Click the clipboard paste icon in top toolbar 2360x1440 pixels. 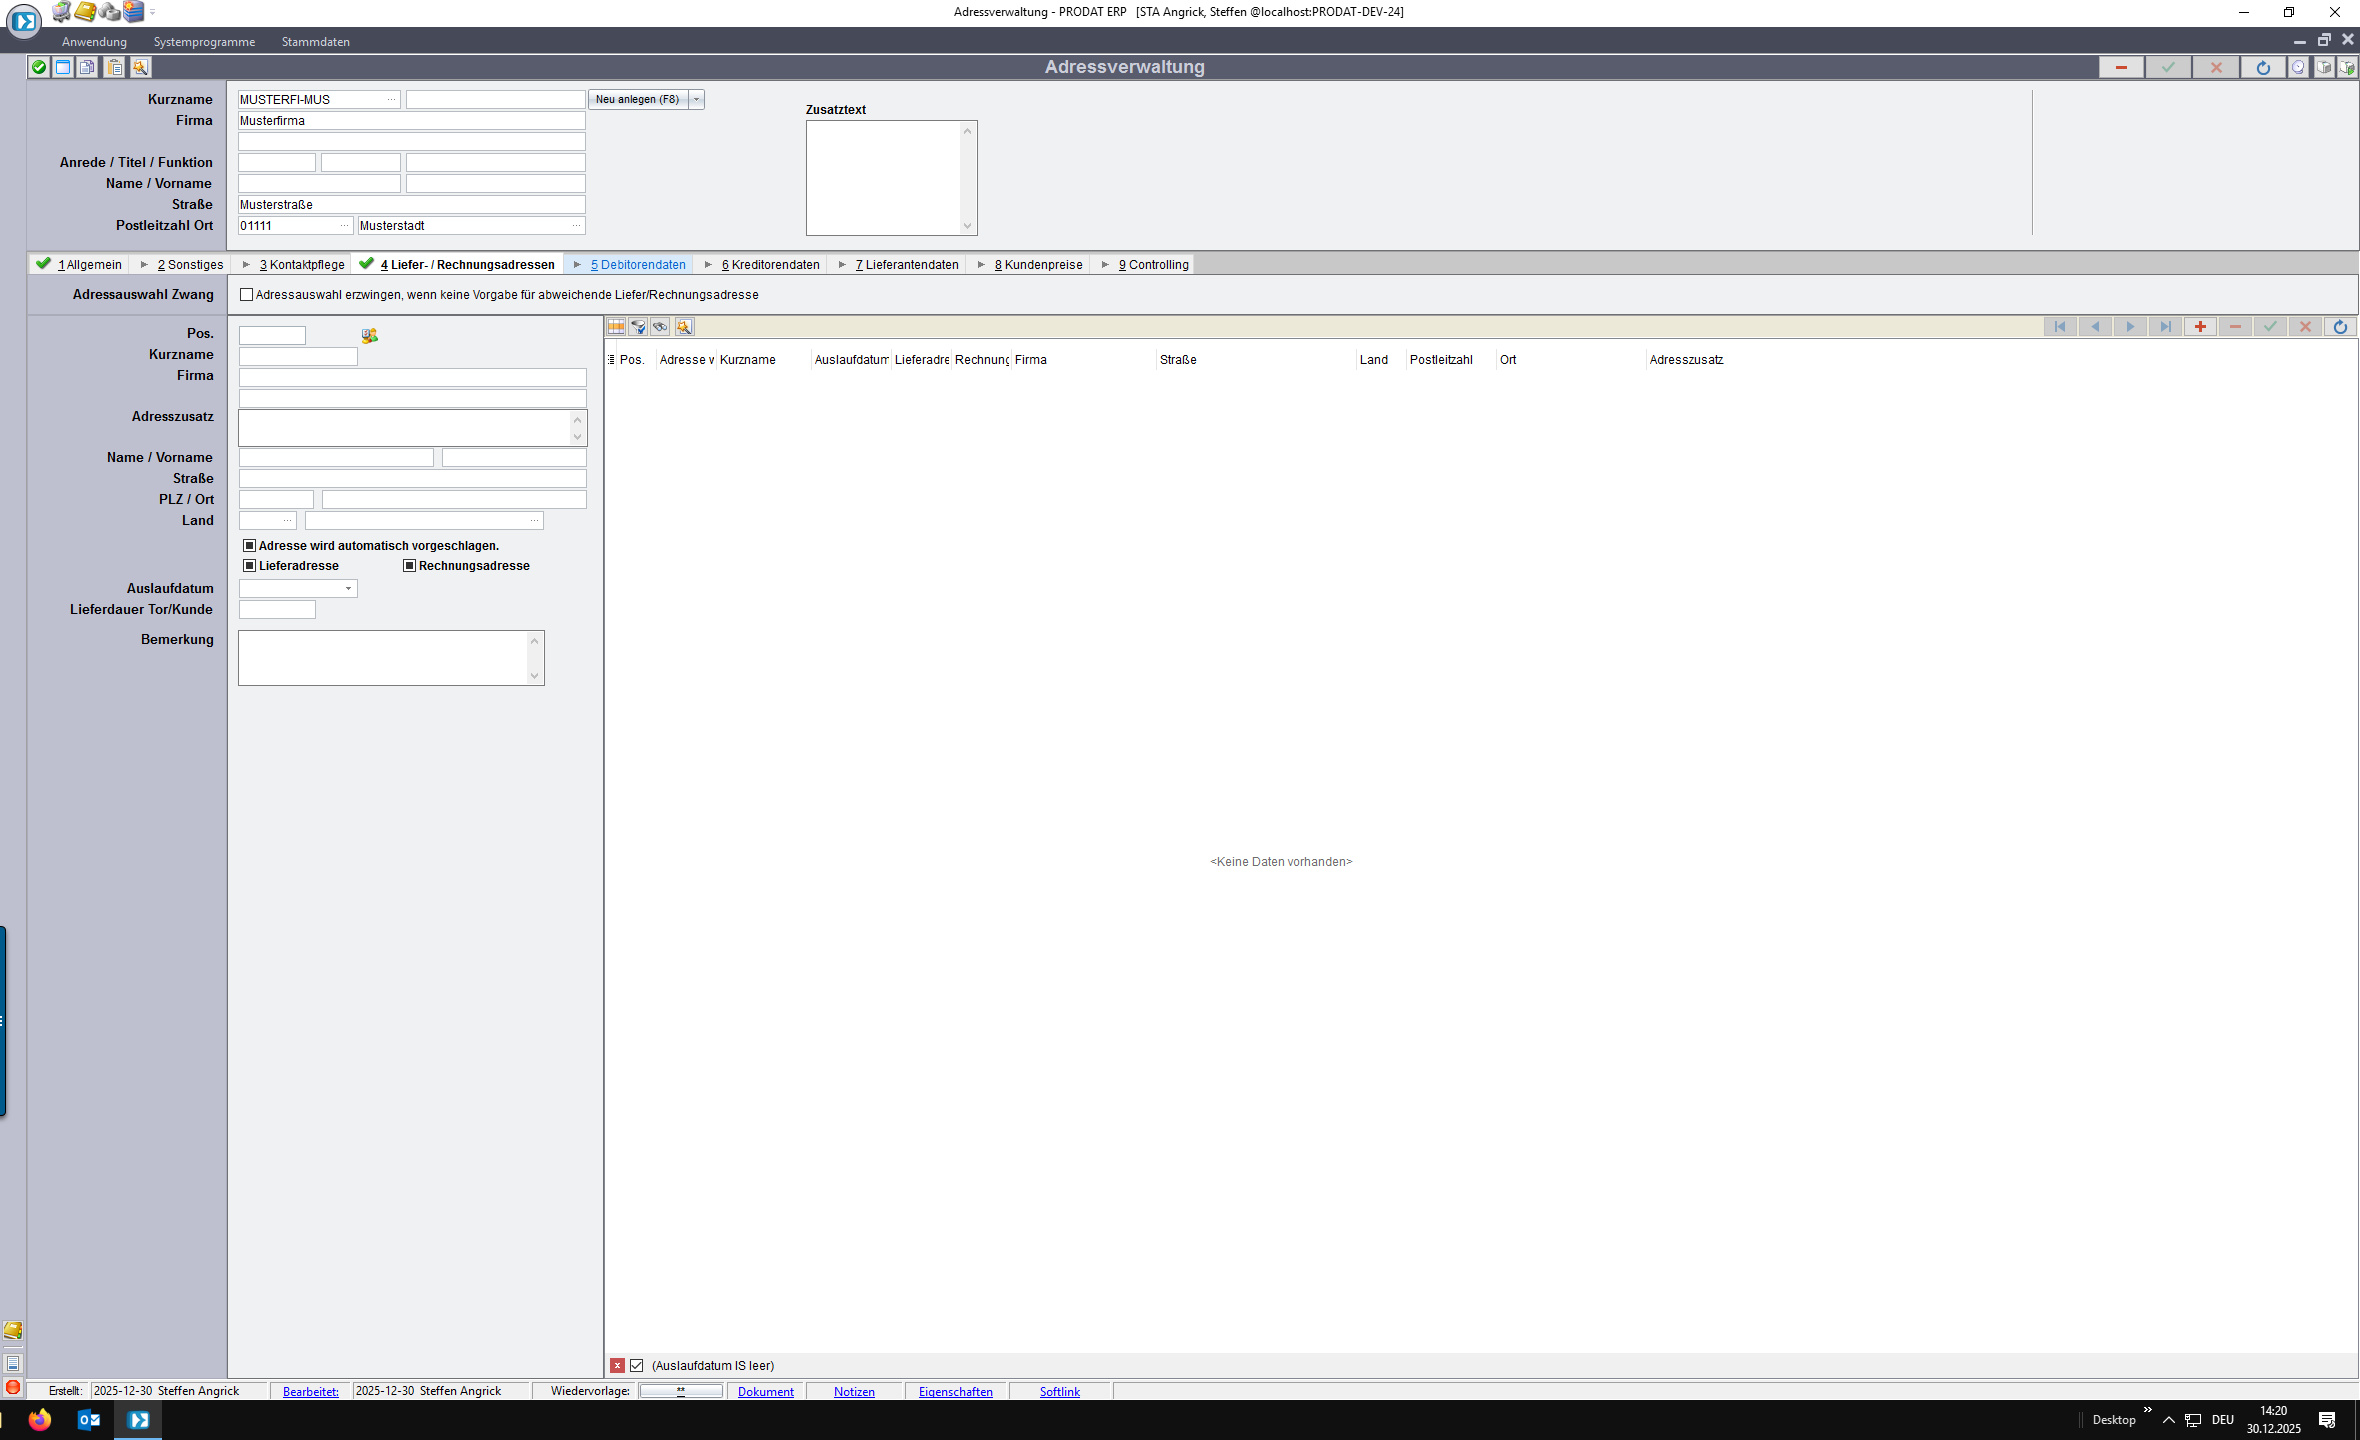tap(115, 67)
